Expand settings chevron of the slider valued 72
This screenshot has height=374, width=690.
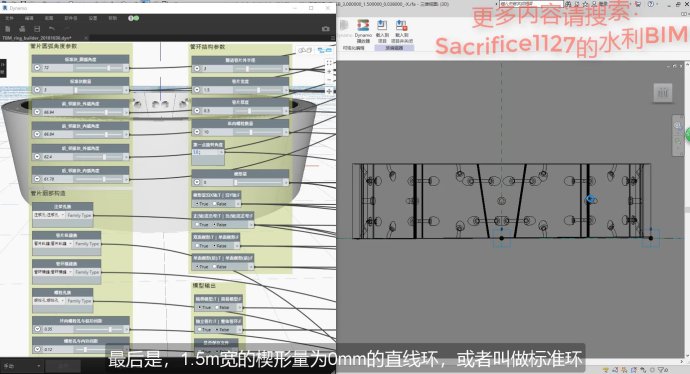(x=37, y=68)
